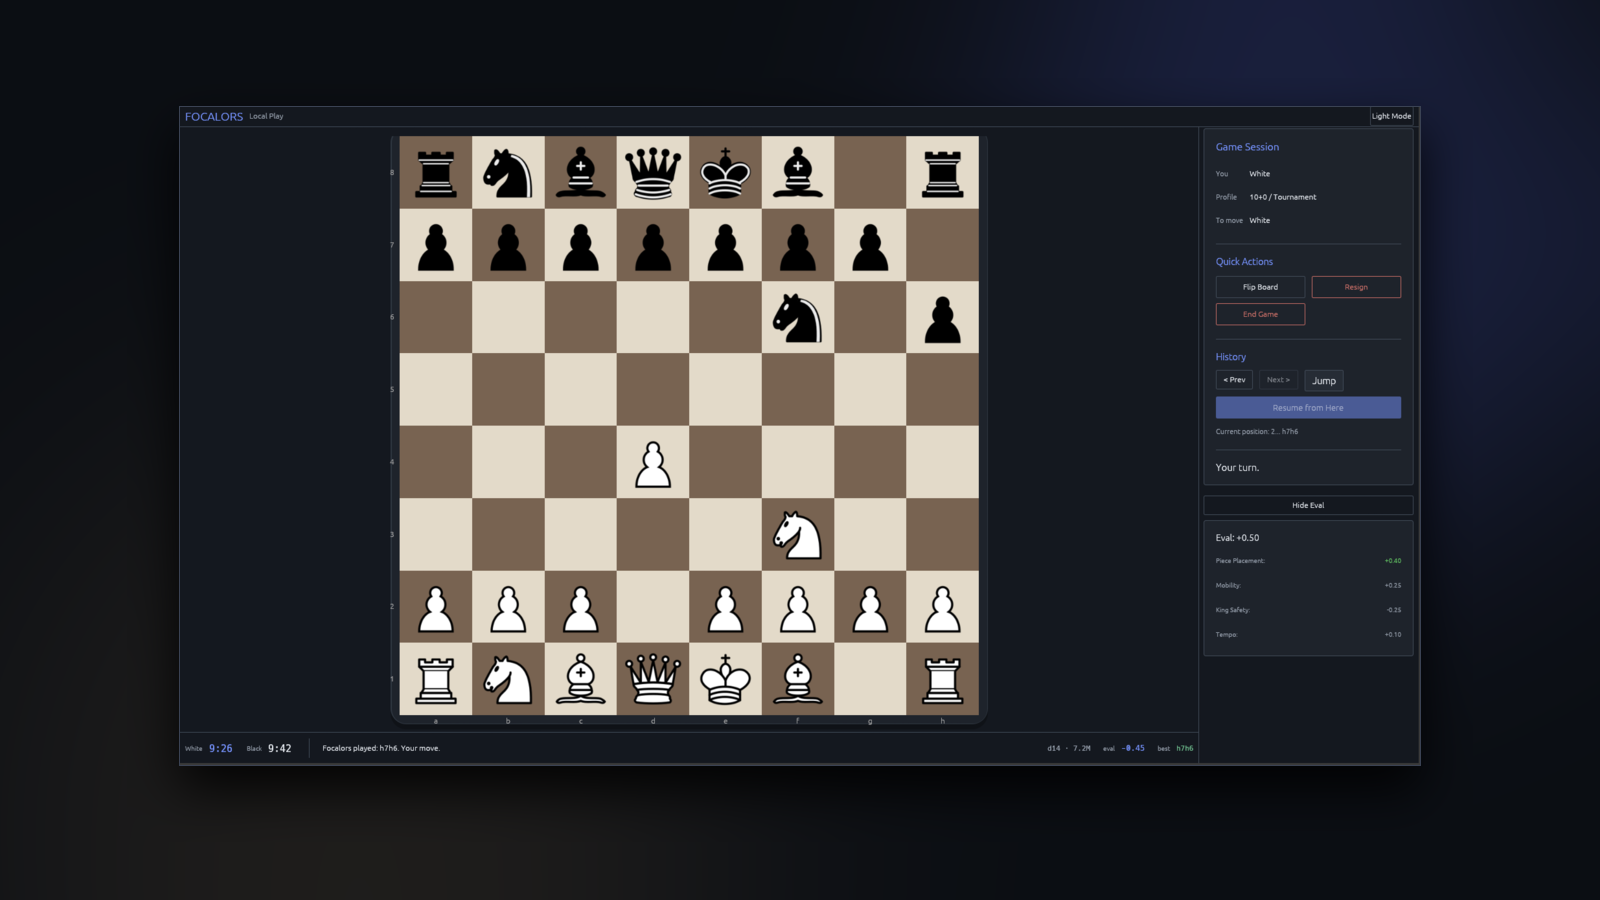Click the empty g8 square
This screenshot has width=1600, height=900.
[870, 172]
